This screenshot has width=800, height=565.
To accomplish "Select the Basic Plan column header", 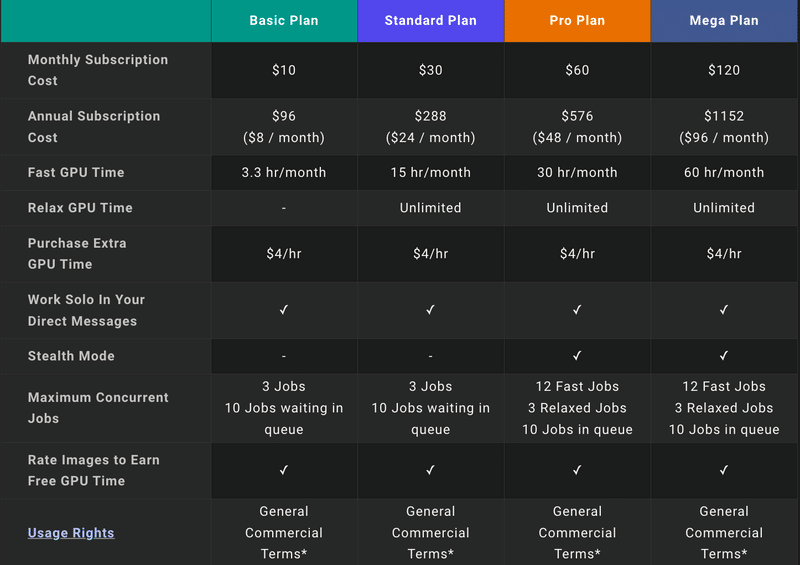I will coord(284,20).
